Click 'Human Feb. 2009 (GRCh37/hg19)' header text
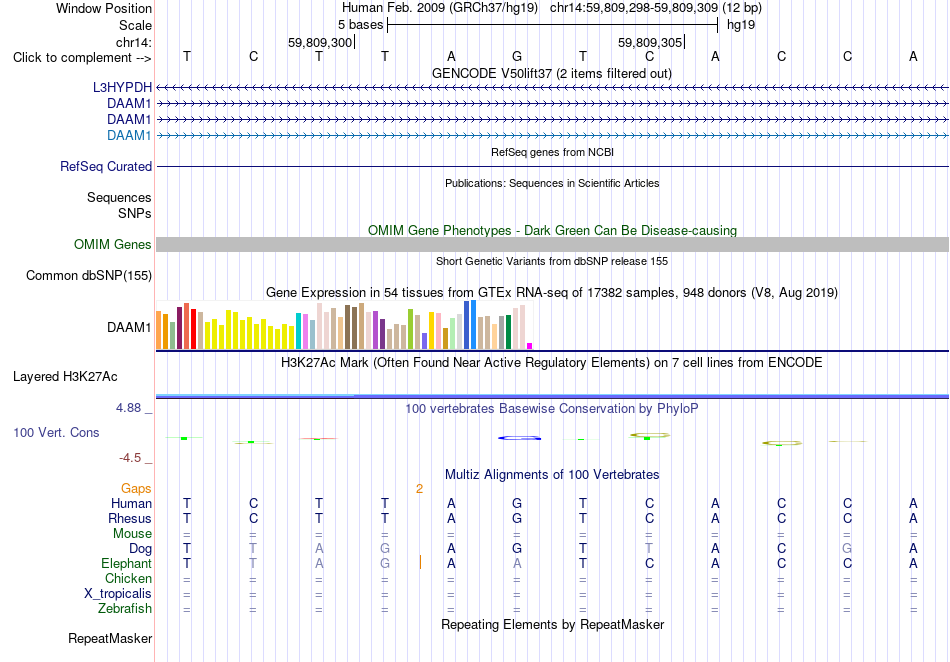The height and width of the screenshot is (662, 950). coord(440,8)
